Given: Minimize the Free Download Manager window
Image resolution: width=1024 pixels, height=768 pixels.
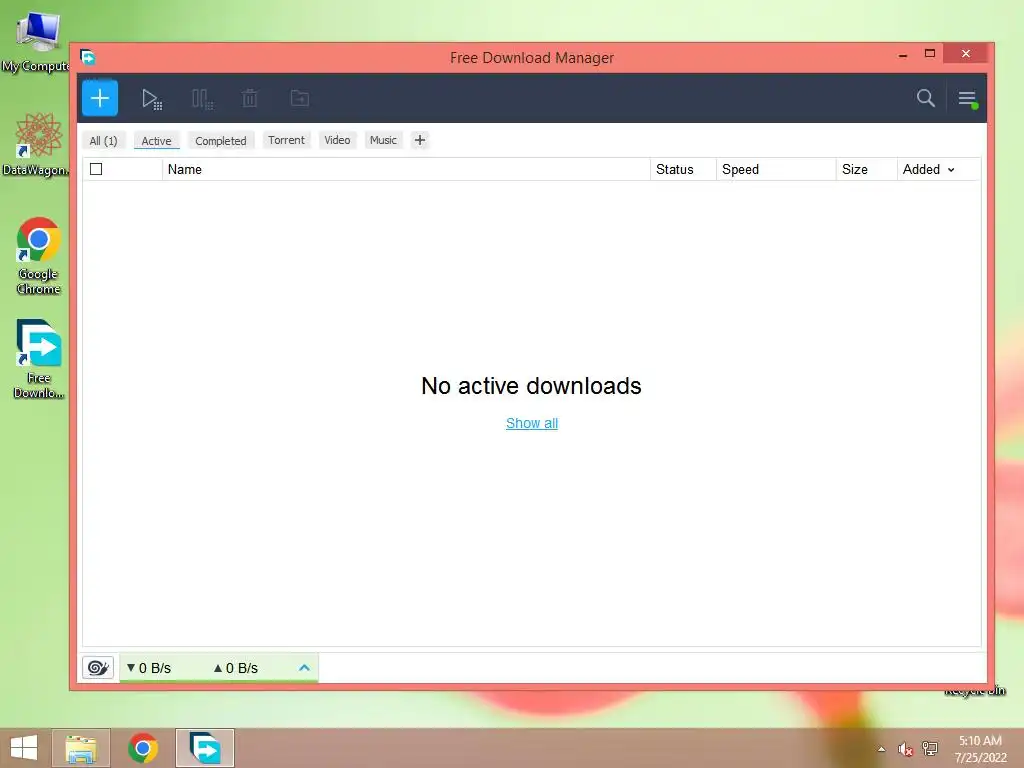Looking at the screenshot, I should tap(903, 55).
